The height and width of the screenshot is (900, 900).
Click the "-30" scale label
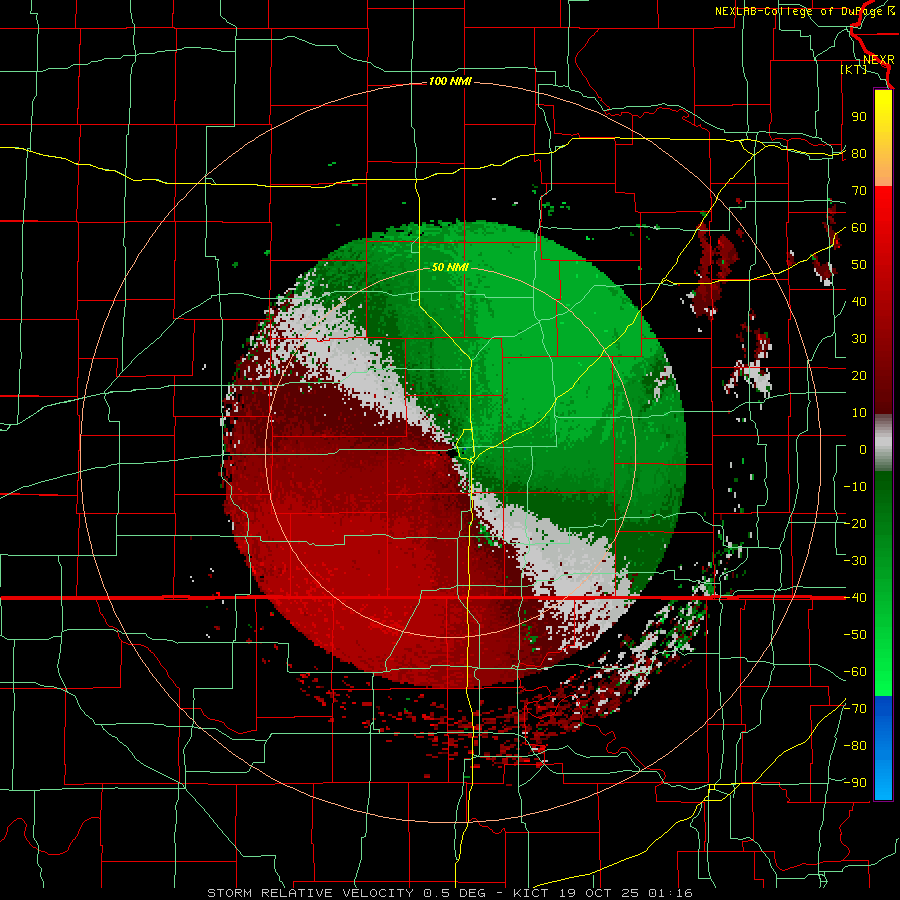pyautogui.click(x=855, y=561)
